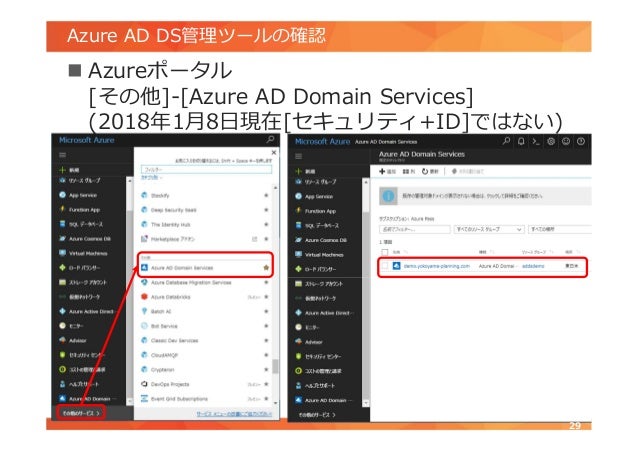Open the hamburger menu in the services-list portal

62,155
